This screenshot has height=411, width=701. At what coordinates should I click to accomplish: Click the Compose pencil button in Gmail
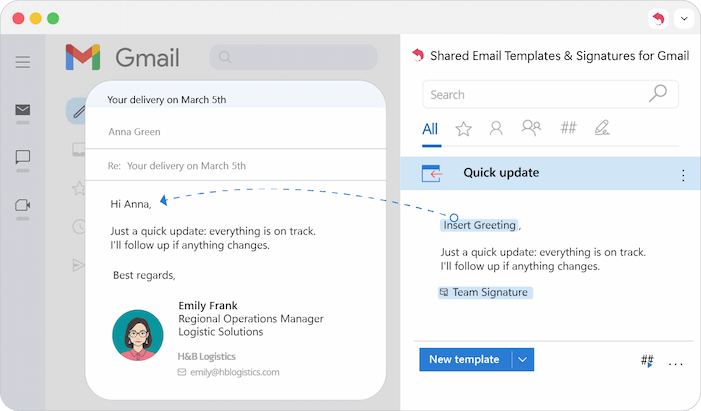pos(78,110)
